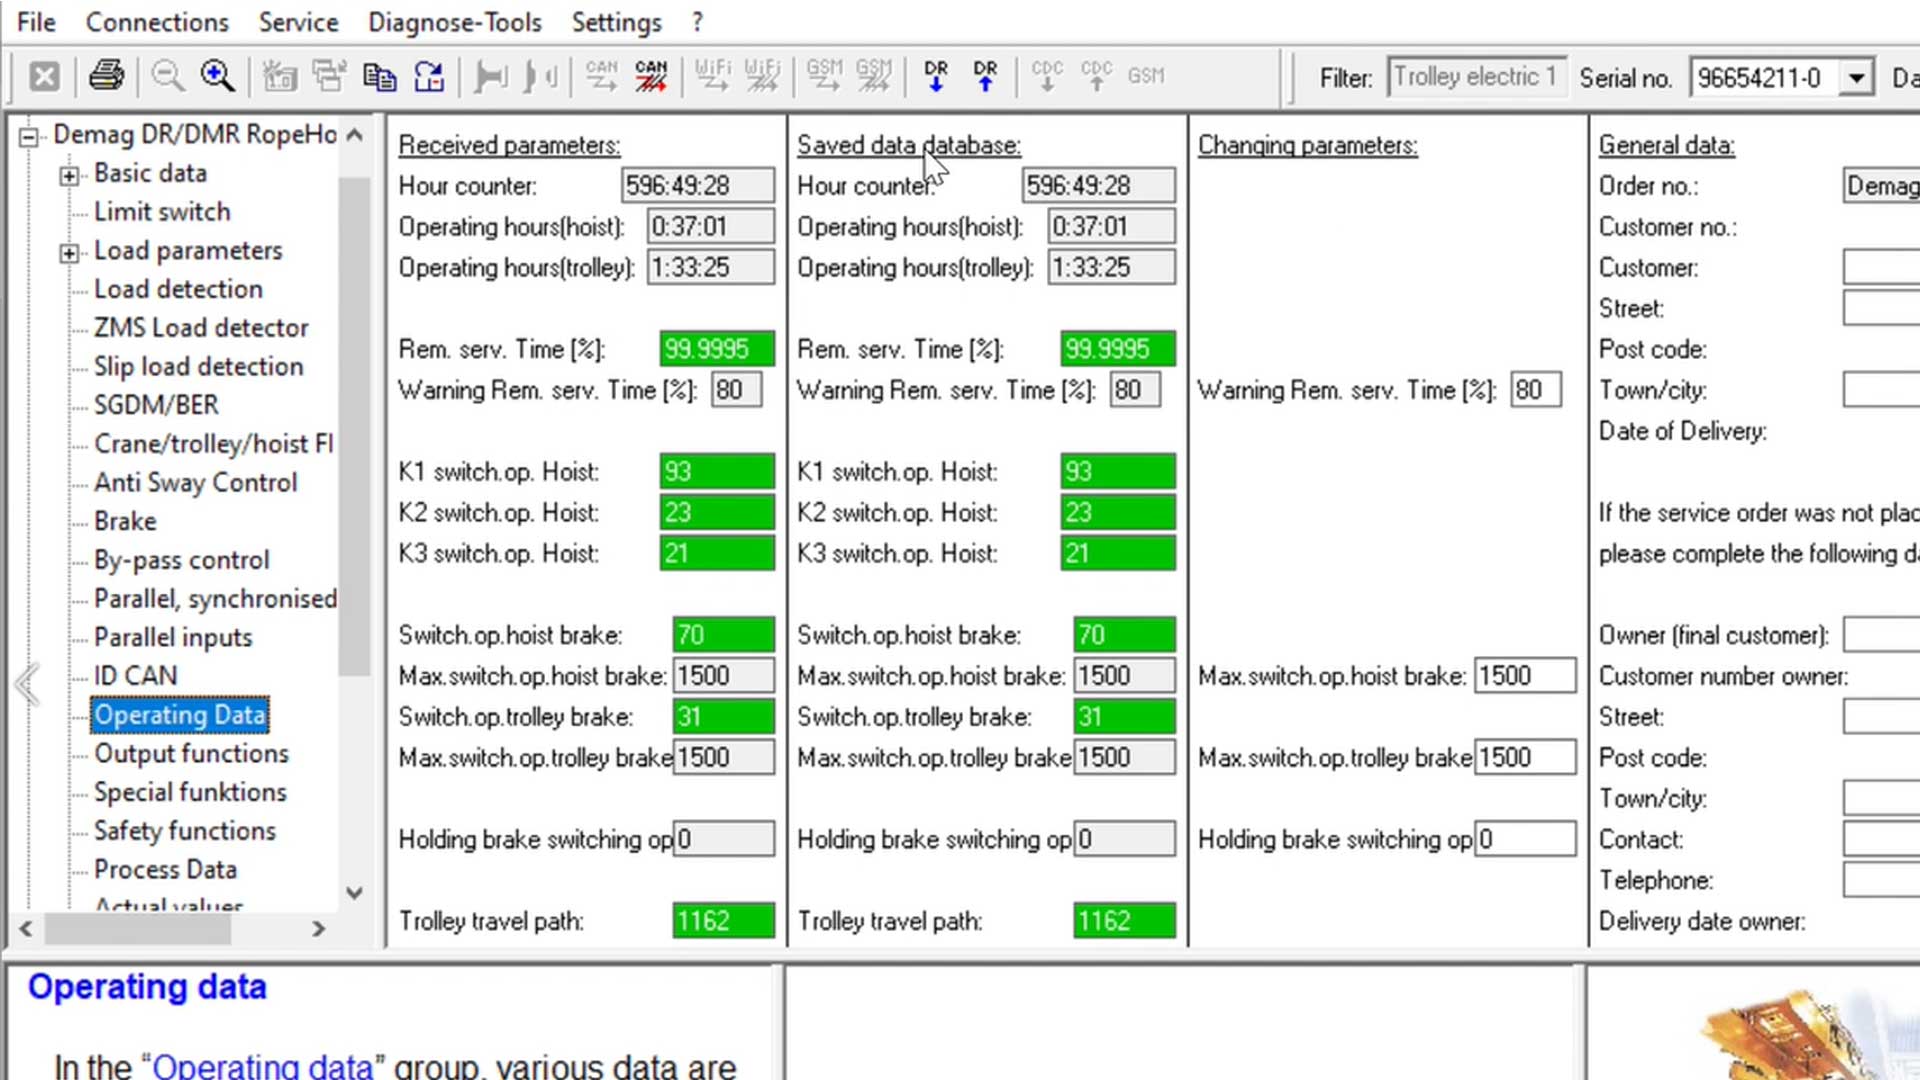The height and width of the screenshot is (1080, 1920).
Task: Click the printer icon
Action: tap(106, 76)
